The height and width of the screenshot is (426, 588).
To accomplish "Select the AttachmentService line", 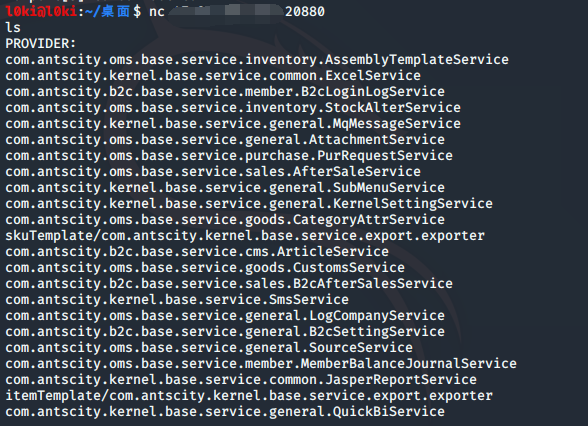I will 225,140.
